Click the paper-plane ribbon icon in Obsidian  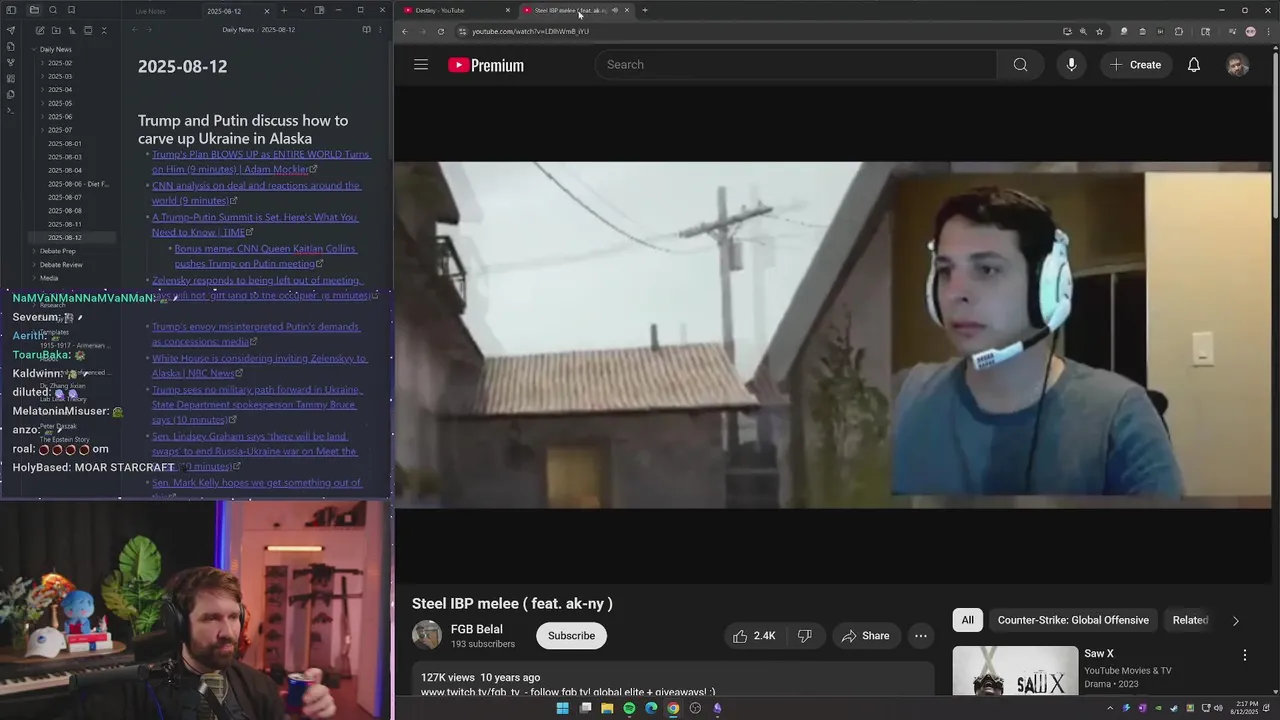click(x=11, y=30)
